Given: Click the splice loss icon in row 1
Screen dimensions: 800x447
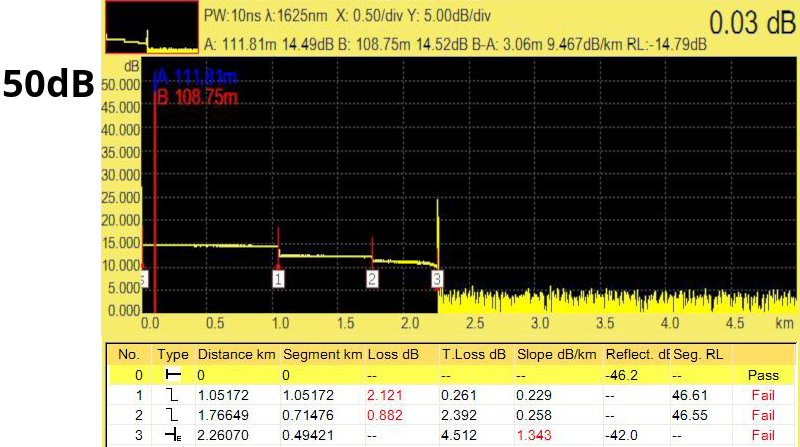Looking at the screenshot, I should 173,394.
